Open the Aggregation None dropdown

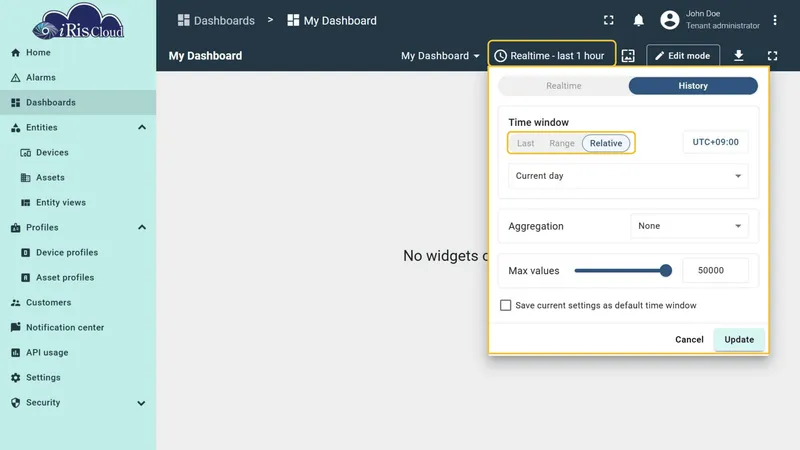tap(689, 226)
